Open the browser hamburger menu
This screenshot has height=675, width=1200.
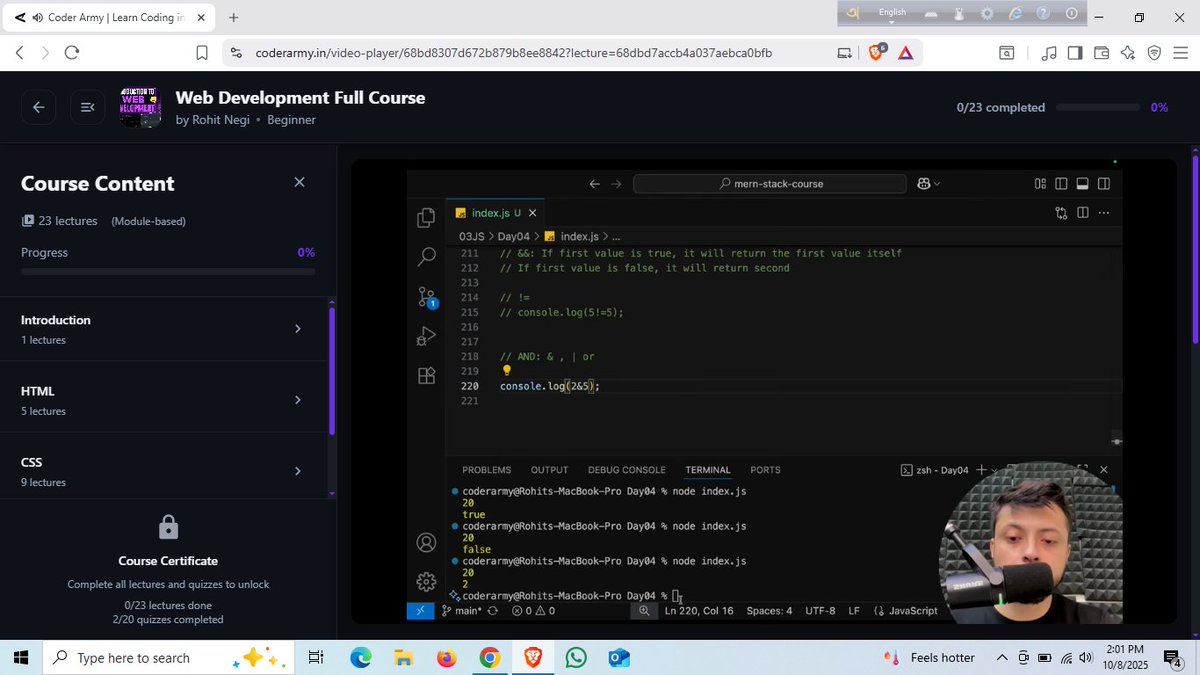pos(1181,53)
